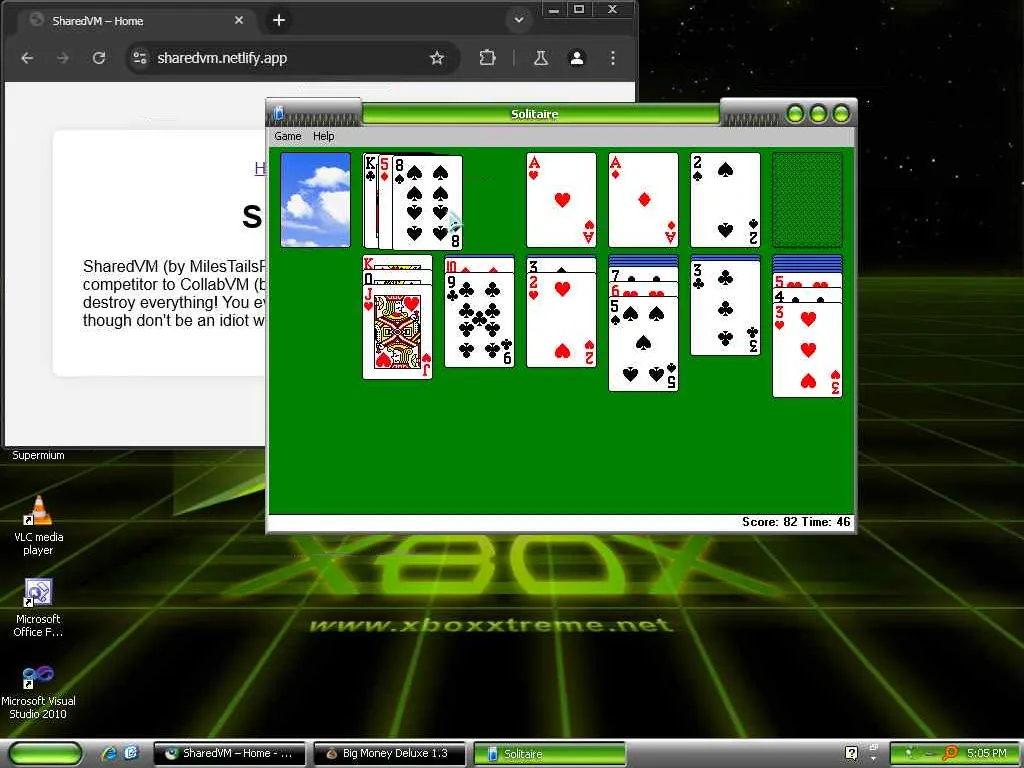Select the 5 of spades tableau card
1024x768 pixels.
643,344
